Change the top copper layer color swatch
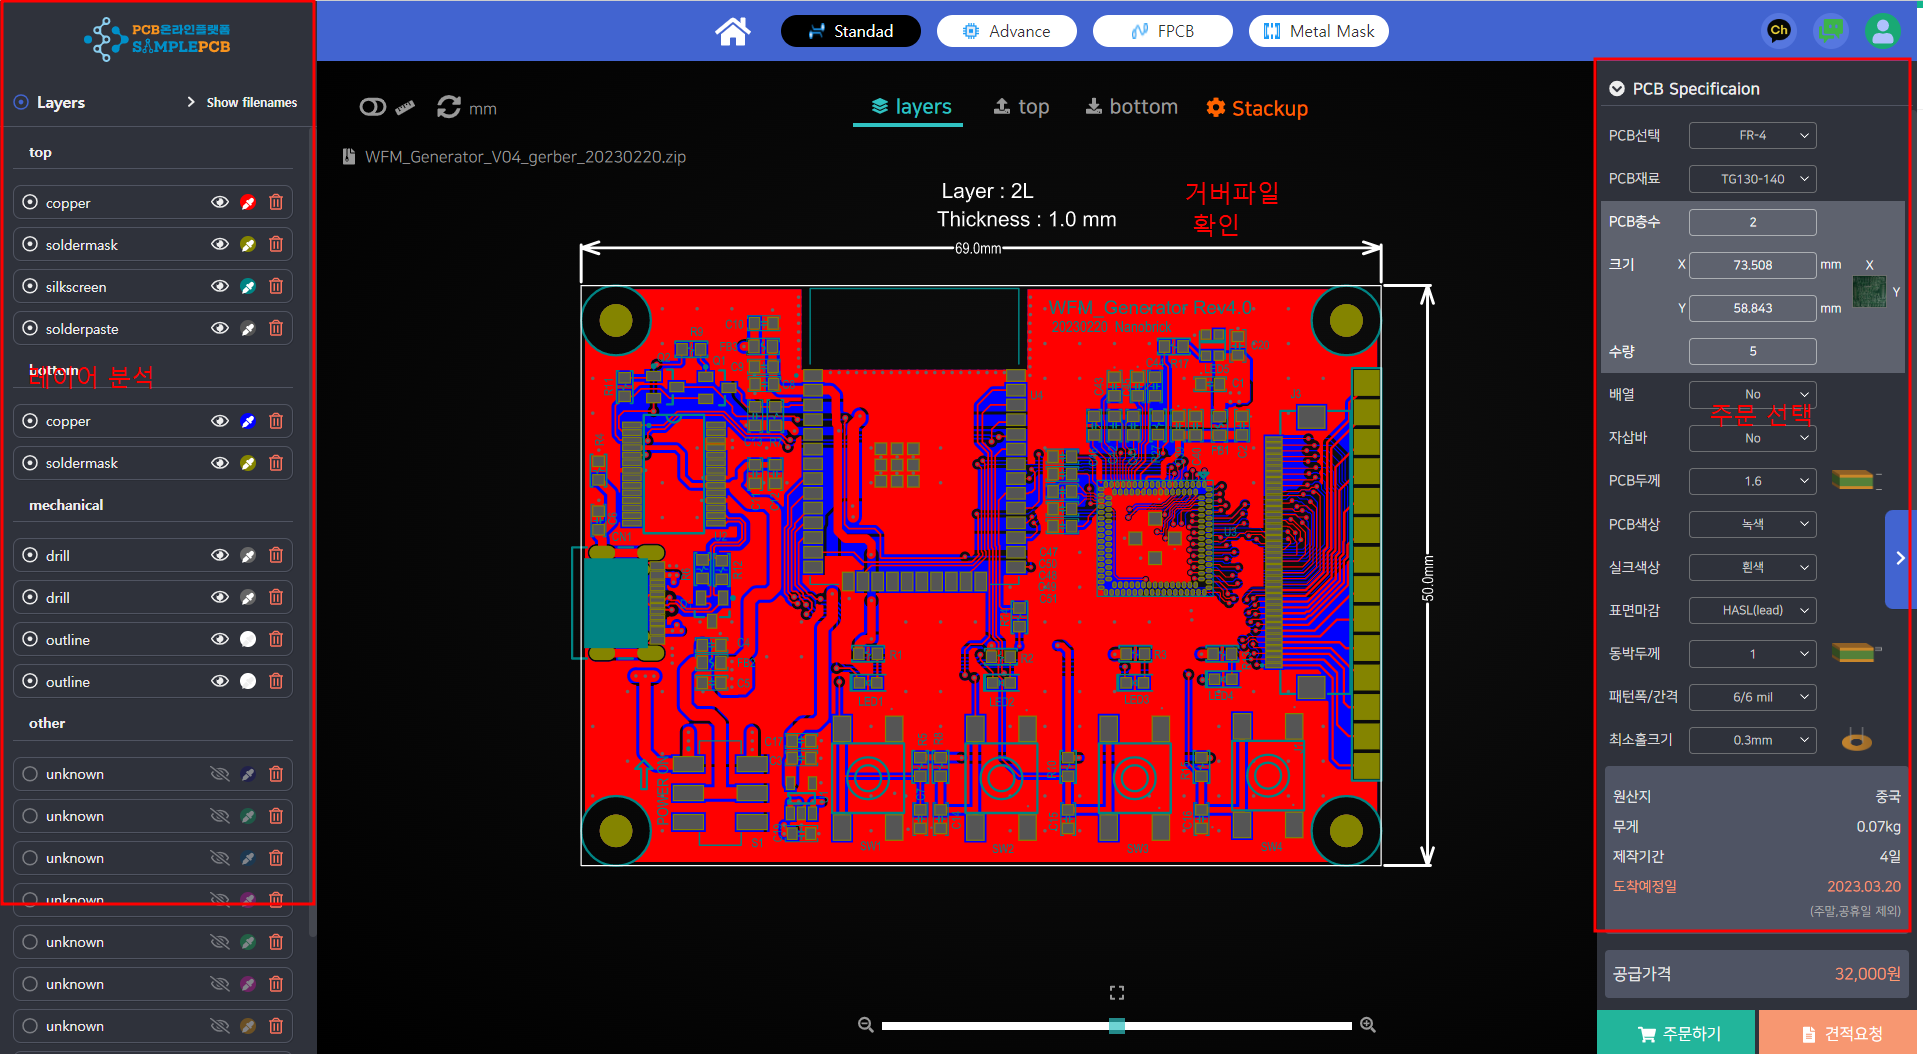1923x1054 pixels. [x=248, y=202]
